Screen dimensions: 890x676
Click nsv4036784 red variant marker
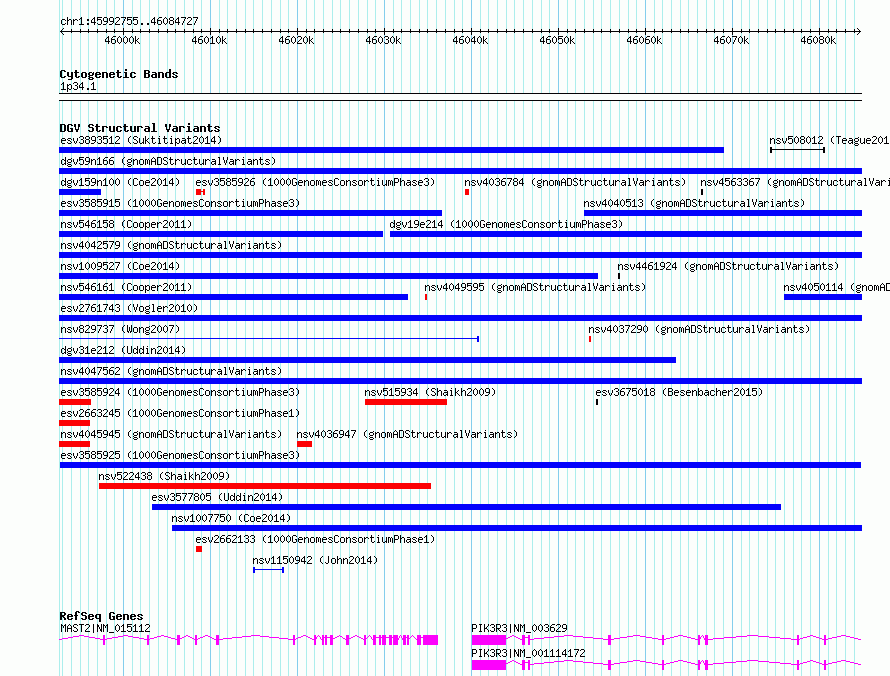point(467,192)
